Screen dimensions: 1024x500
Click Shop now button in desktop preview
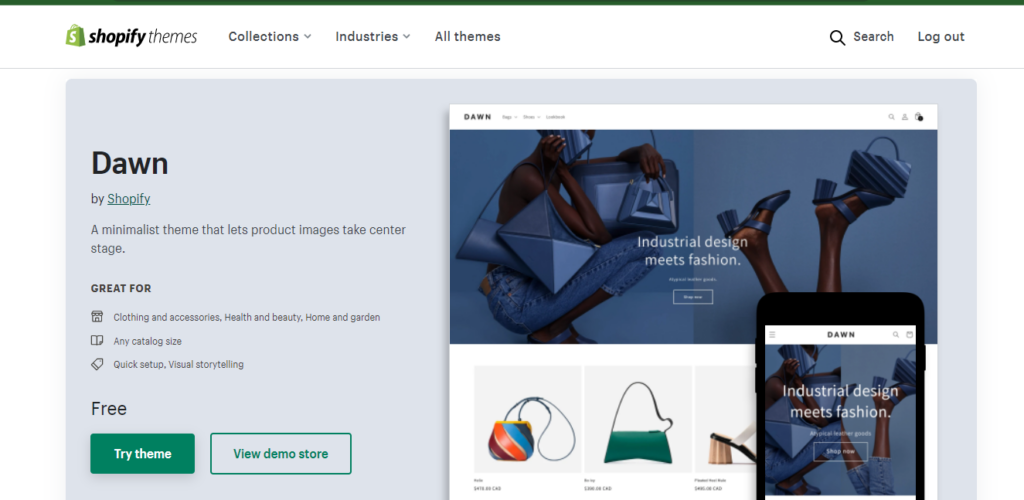click(x=693, y=297)
